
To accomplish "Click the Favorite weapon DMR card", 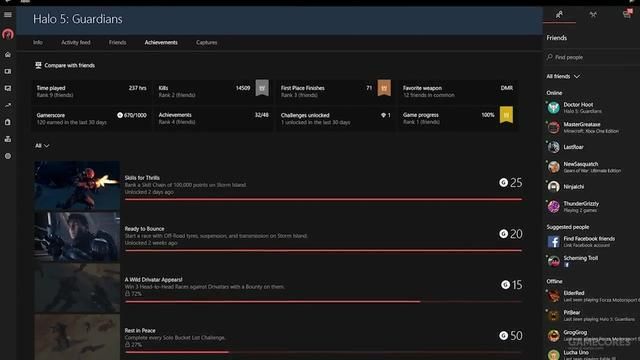I will [458, 91].
